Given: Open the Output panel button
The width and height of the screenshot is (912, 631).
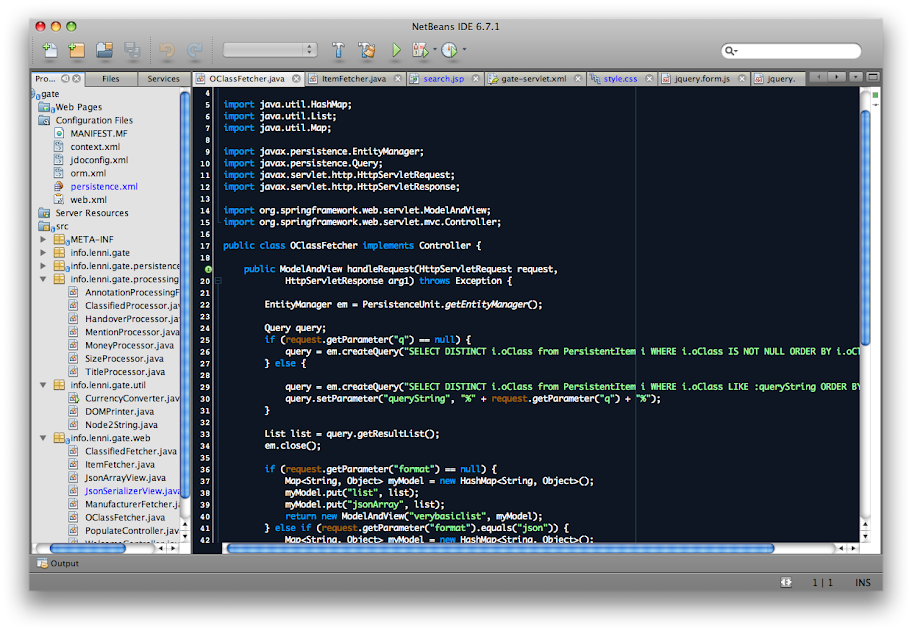Looking at the screenshot, I should tap(57, 563).
